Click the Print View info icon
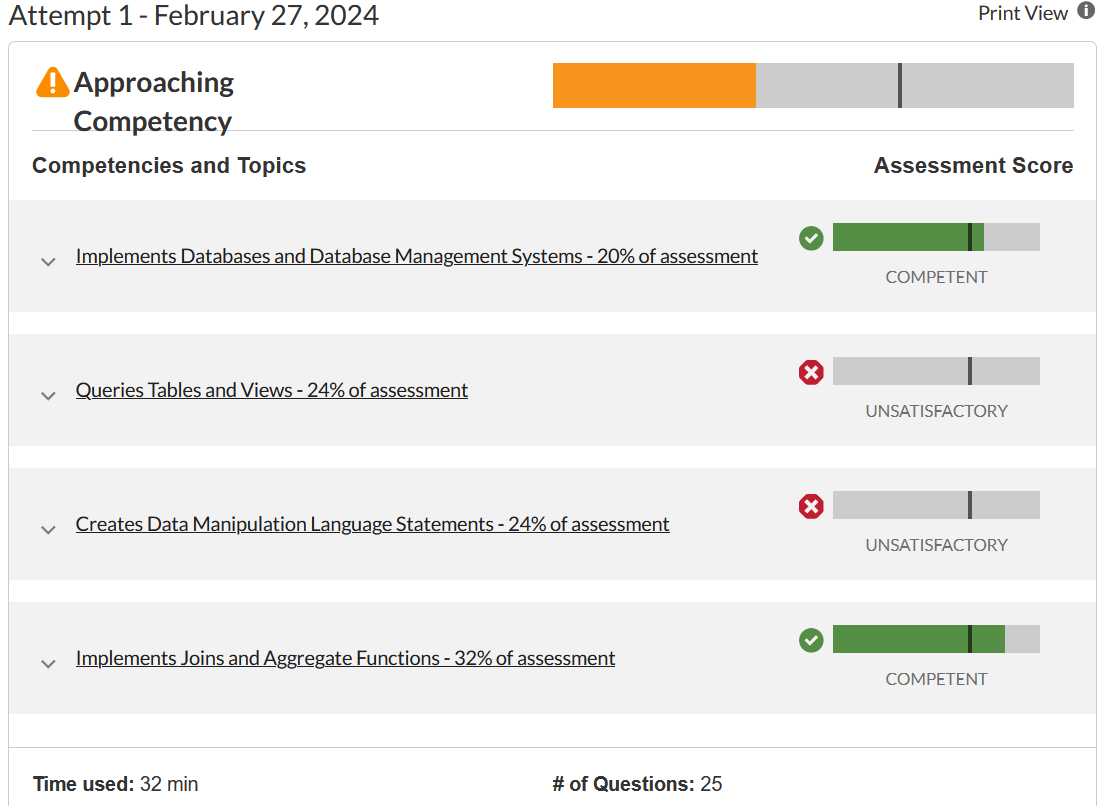The width and height of the screenshot is (1103, 806). [1086, 12]
